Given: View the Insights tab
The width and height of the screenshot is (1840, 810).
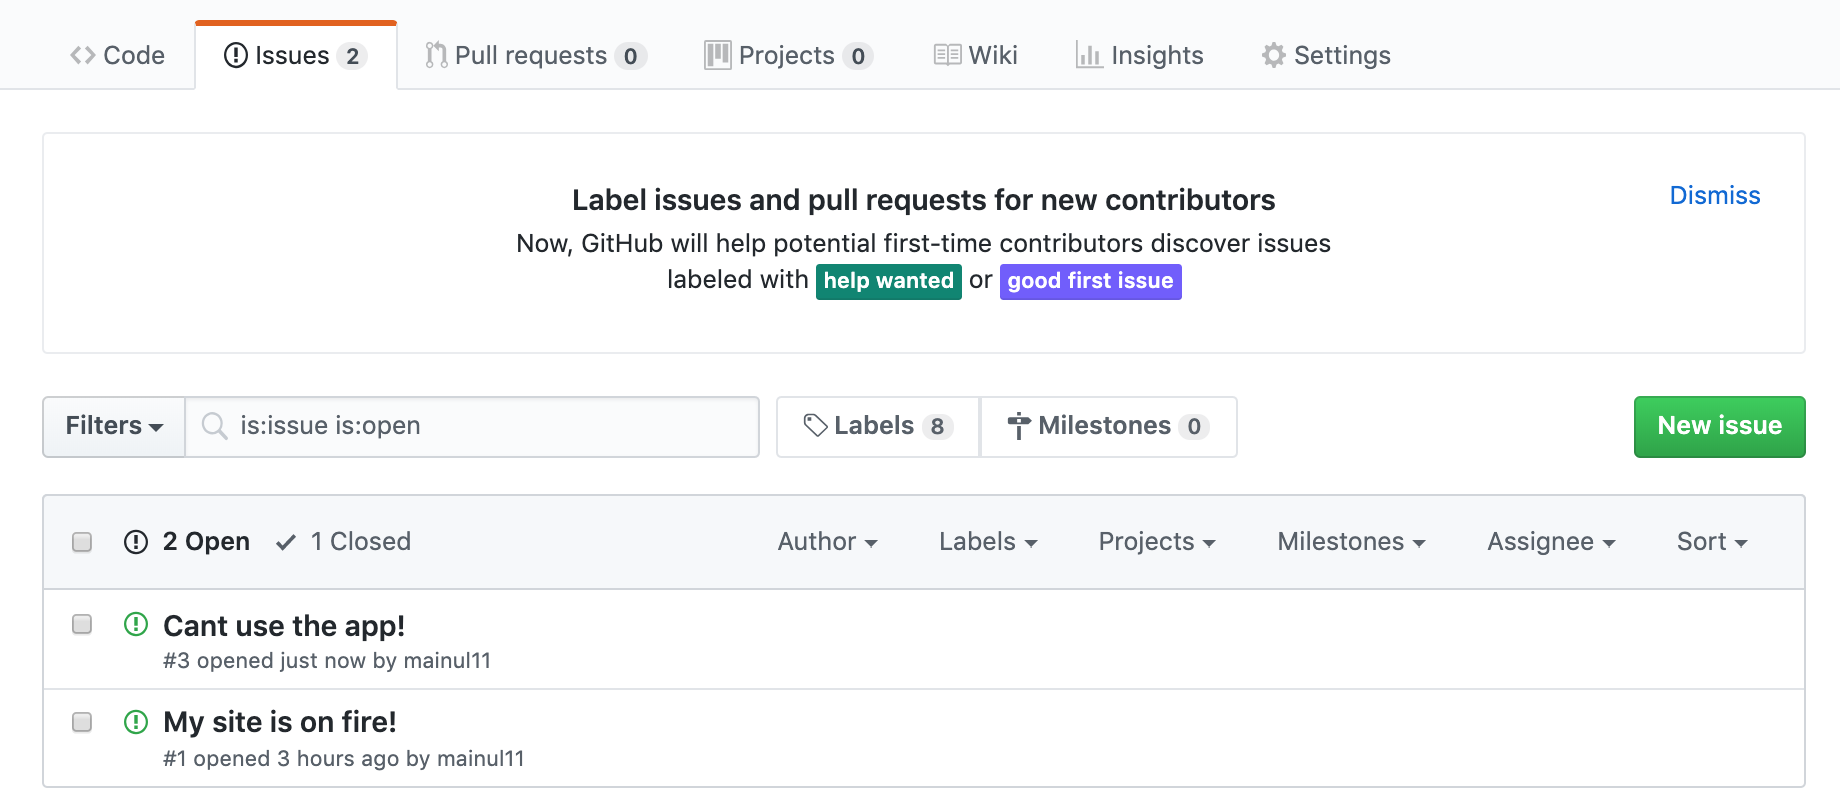Looking at the screenshot, I should (1139, 55).
